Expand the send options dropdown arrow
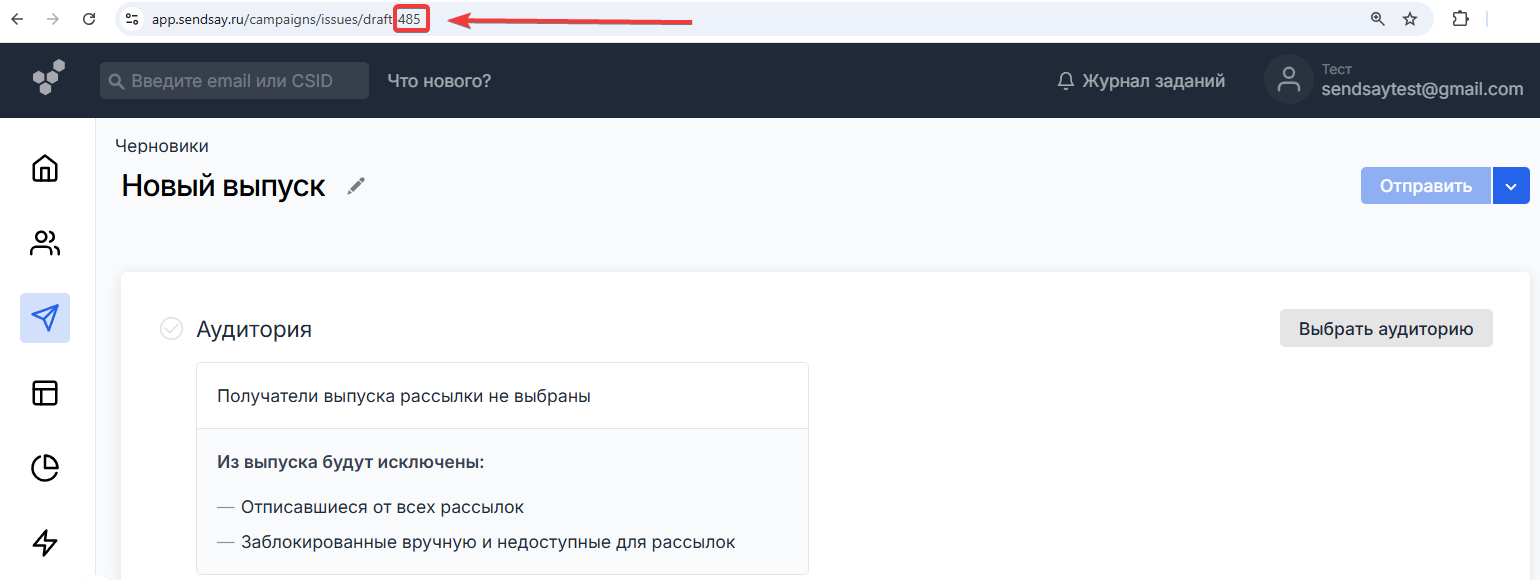1540x580 pixels. click(1511, 186)
